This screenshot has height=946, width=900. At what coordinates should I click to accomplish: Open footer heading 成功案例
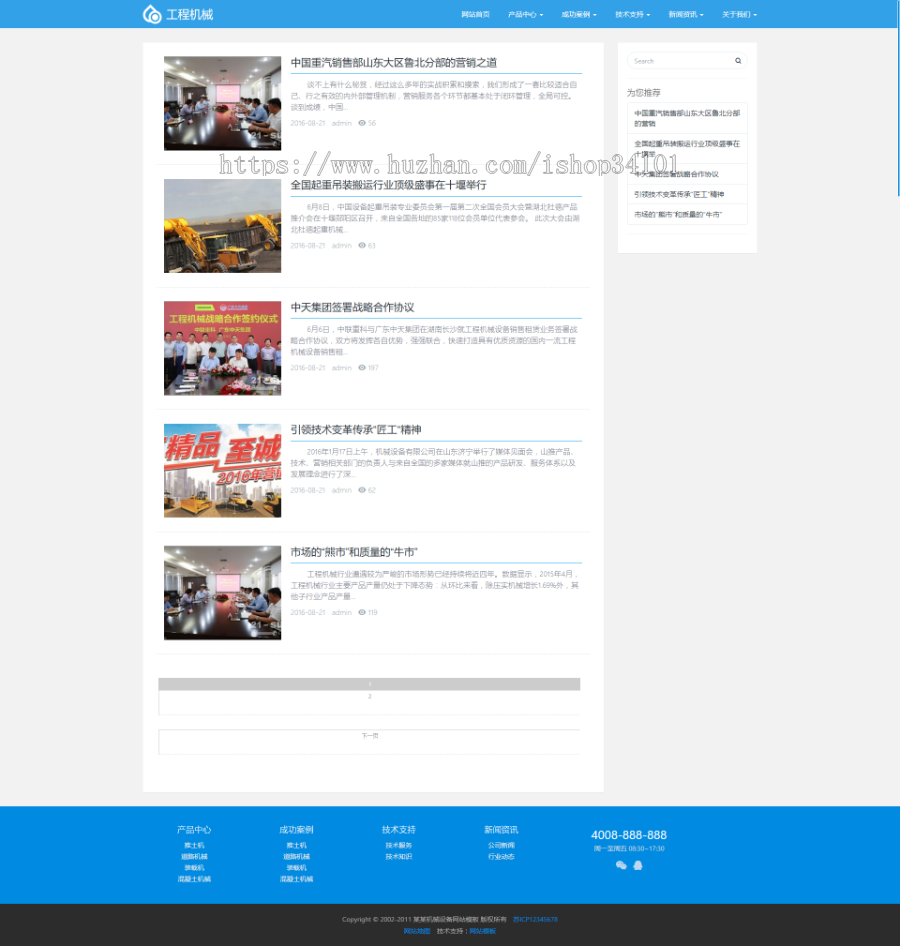point(296,830)
